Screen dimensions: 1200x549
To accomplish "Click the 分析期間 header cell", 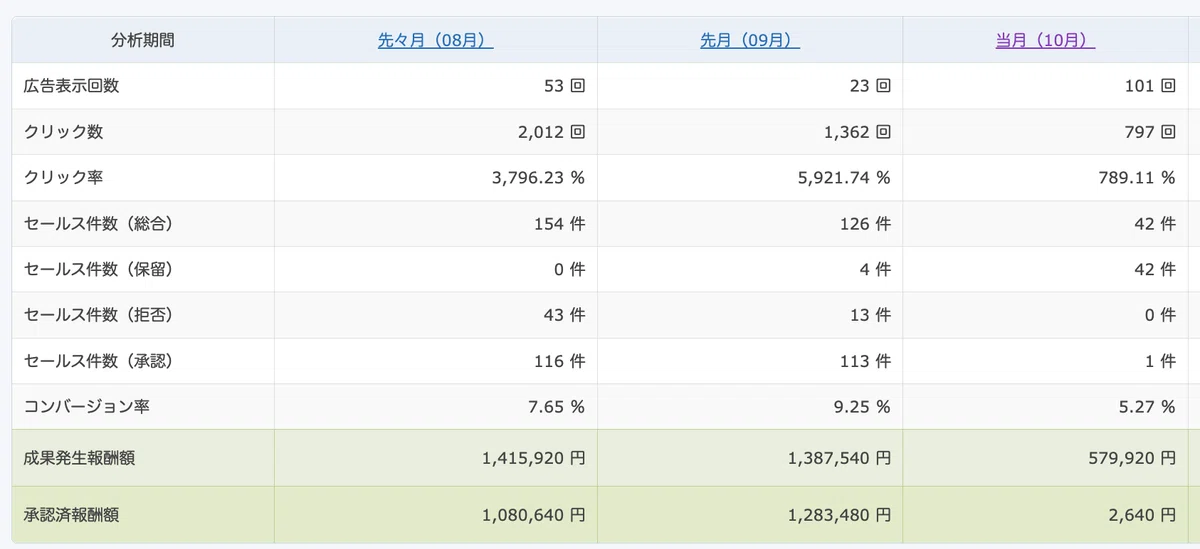I will 143,41.
